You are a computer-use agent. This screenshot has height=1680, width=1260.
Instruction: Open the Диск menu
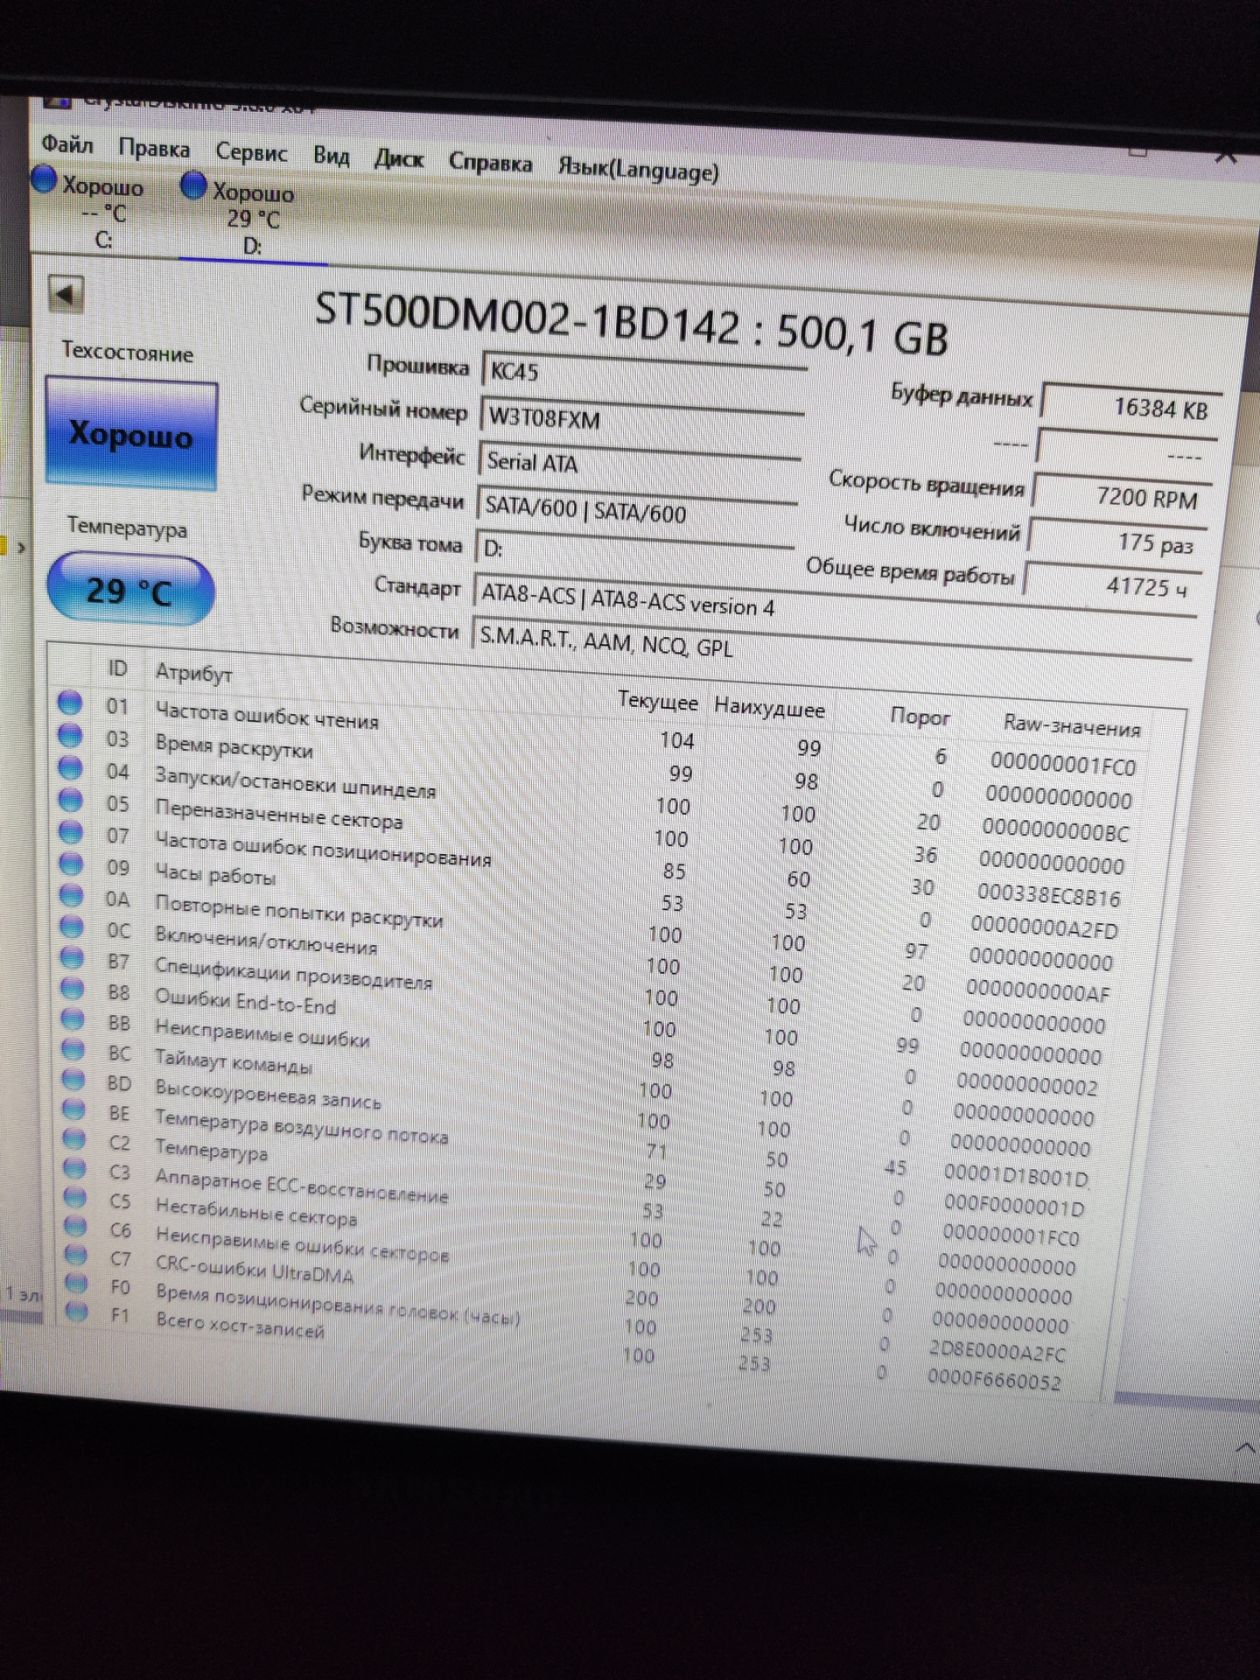(398, 159)
